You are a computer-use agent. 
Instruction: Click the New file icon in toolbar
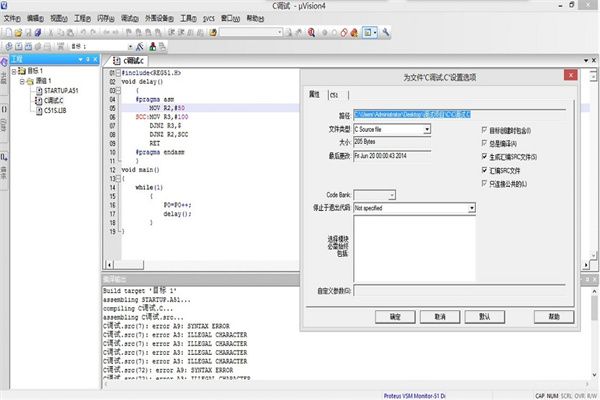click(x=8, y=33)
